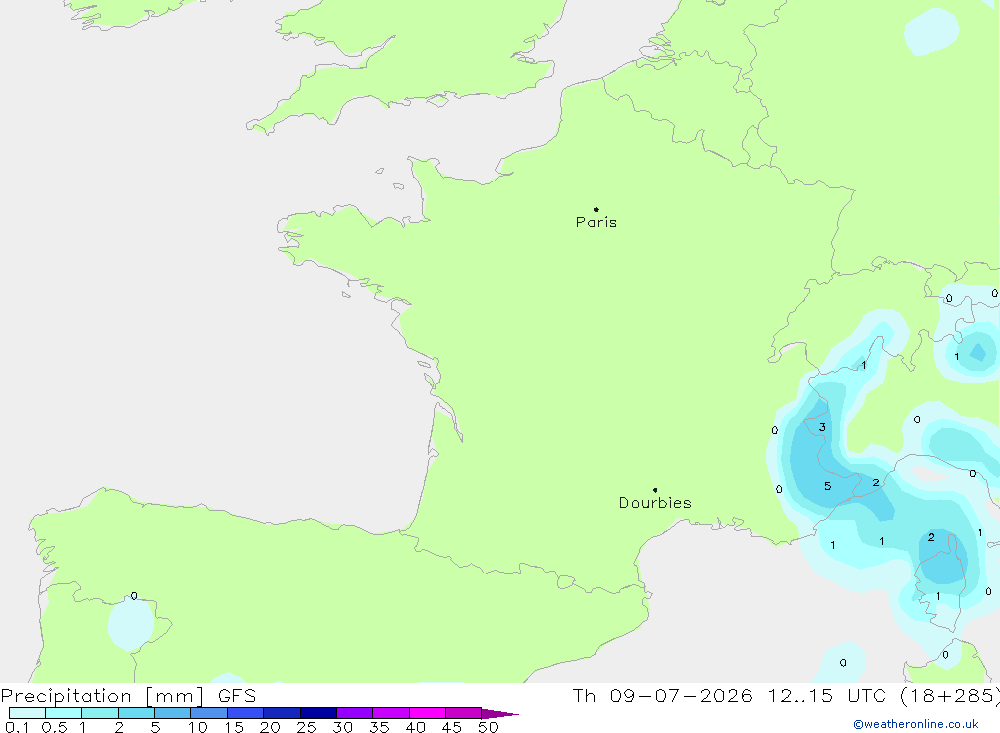Click the (18+285) forecast offset text
This screenshot has height=733, width=1000.
point(950,695)
